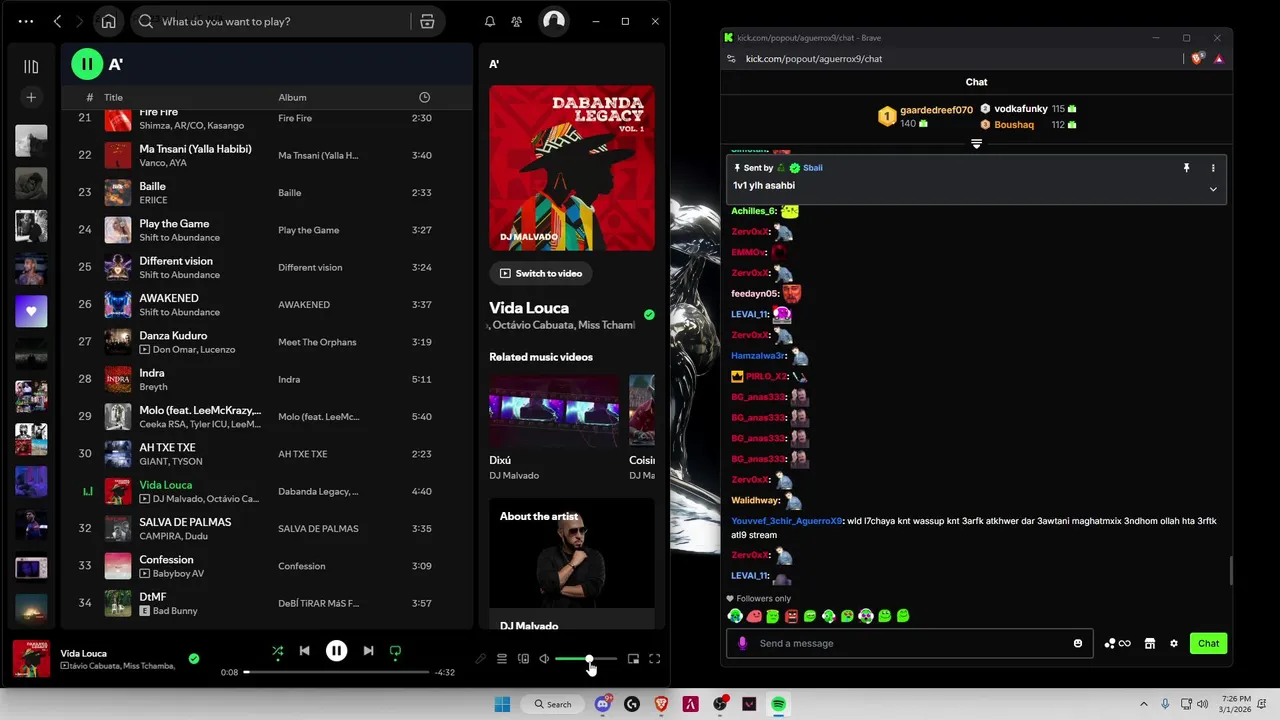Open the Spotify miniplayer
Viewport: 1280px width, 720px height.
point(633,659)
